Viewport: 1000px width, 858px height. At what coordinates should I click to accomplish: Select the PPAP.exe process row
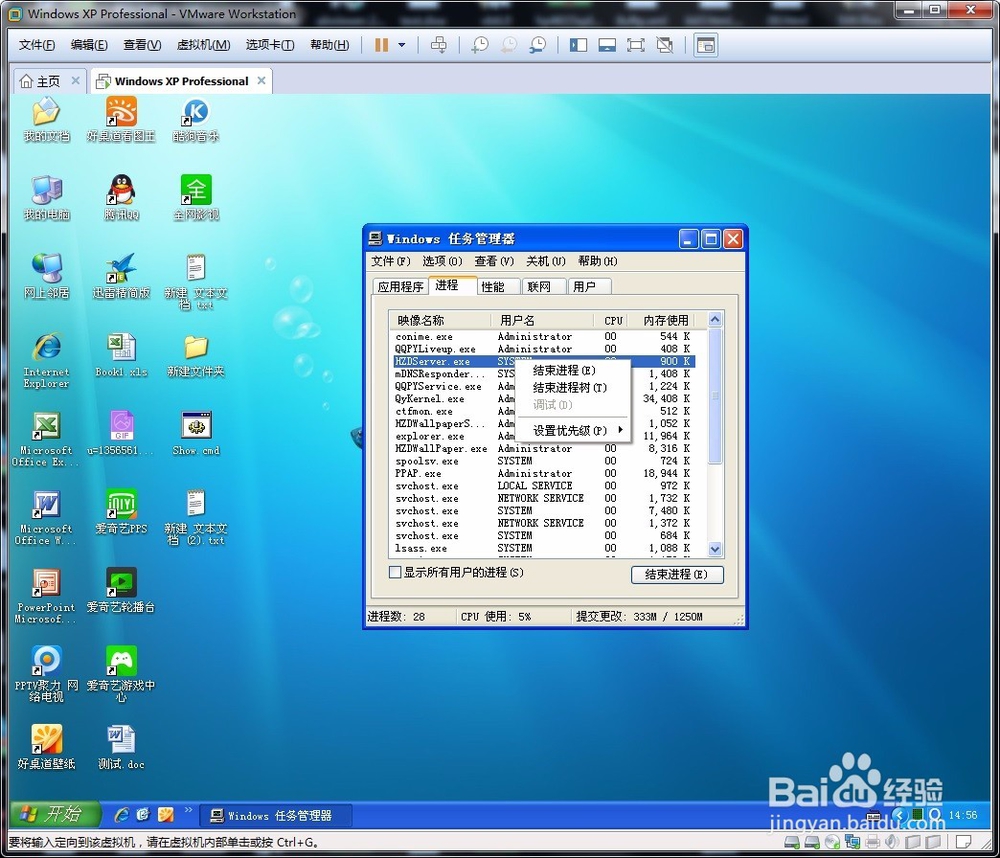(542, 473)
